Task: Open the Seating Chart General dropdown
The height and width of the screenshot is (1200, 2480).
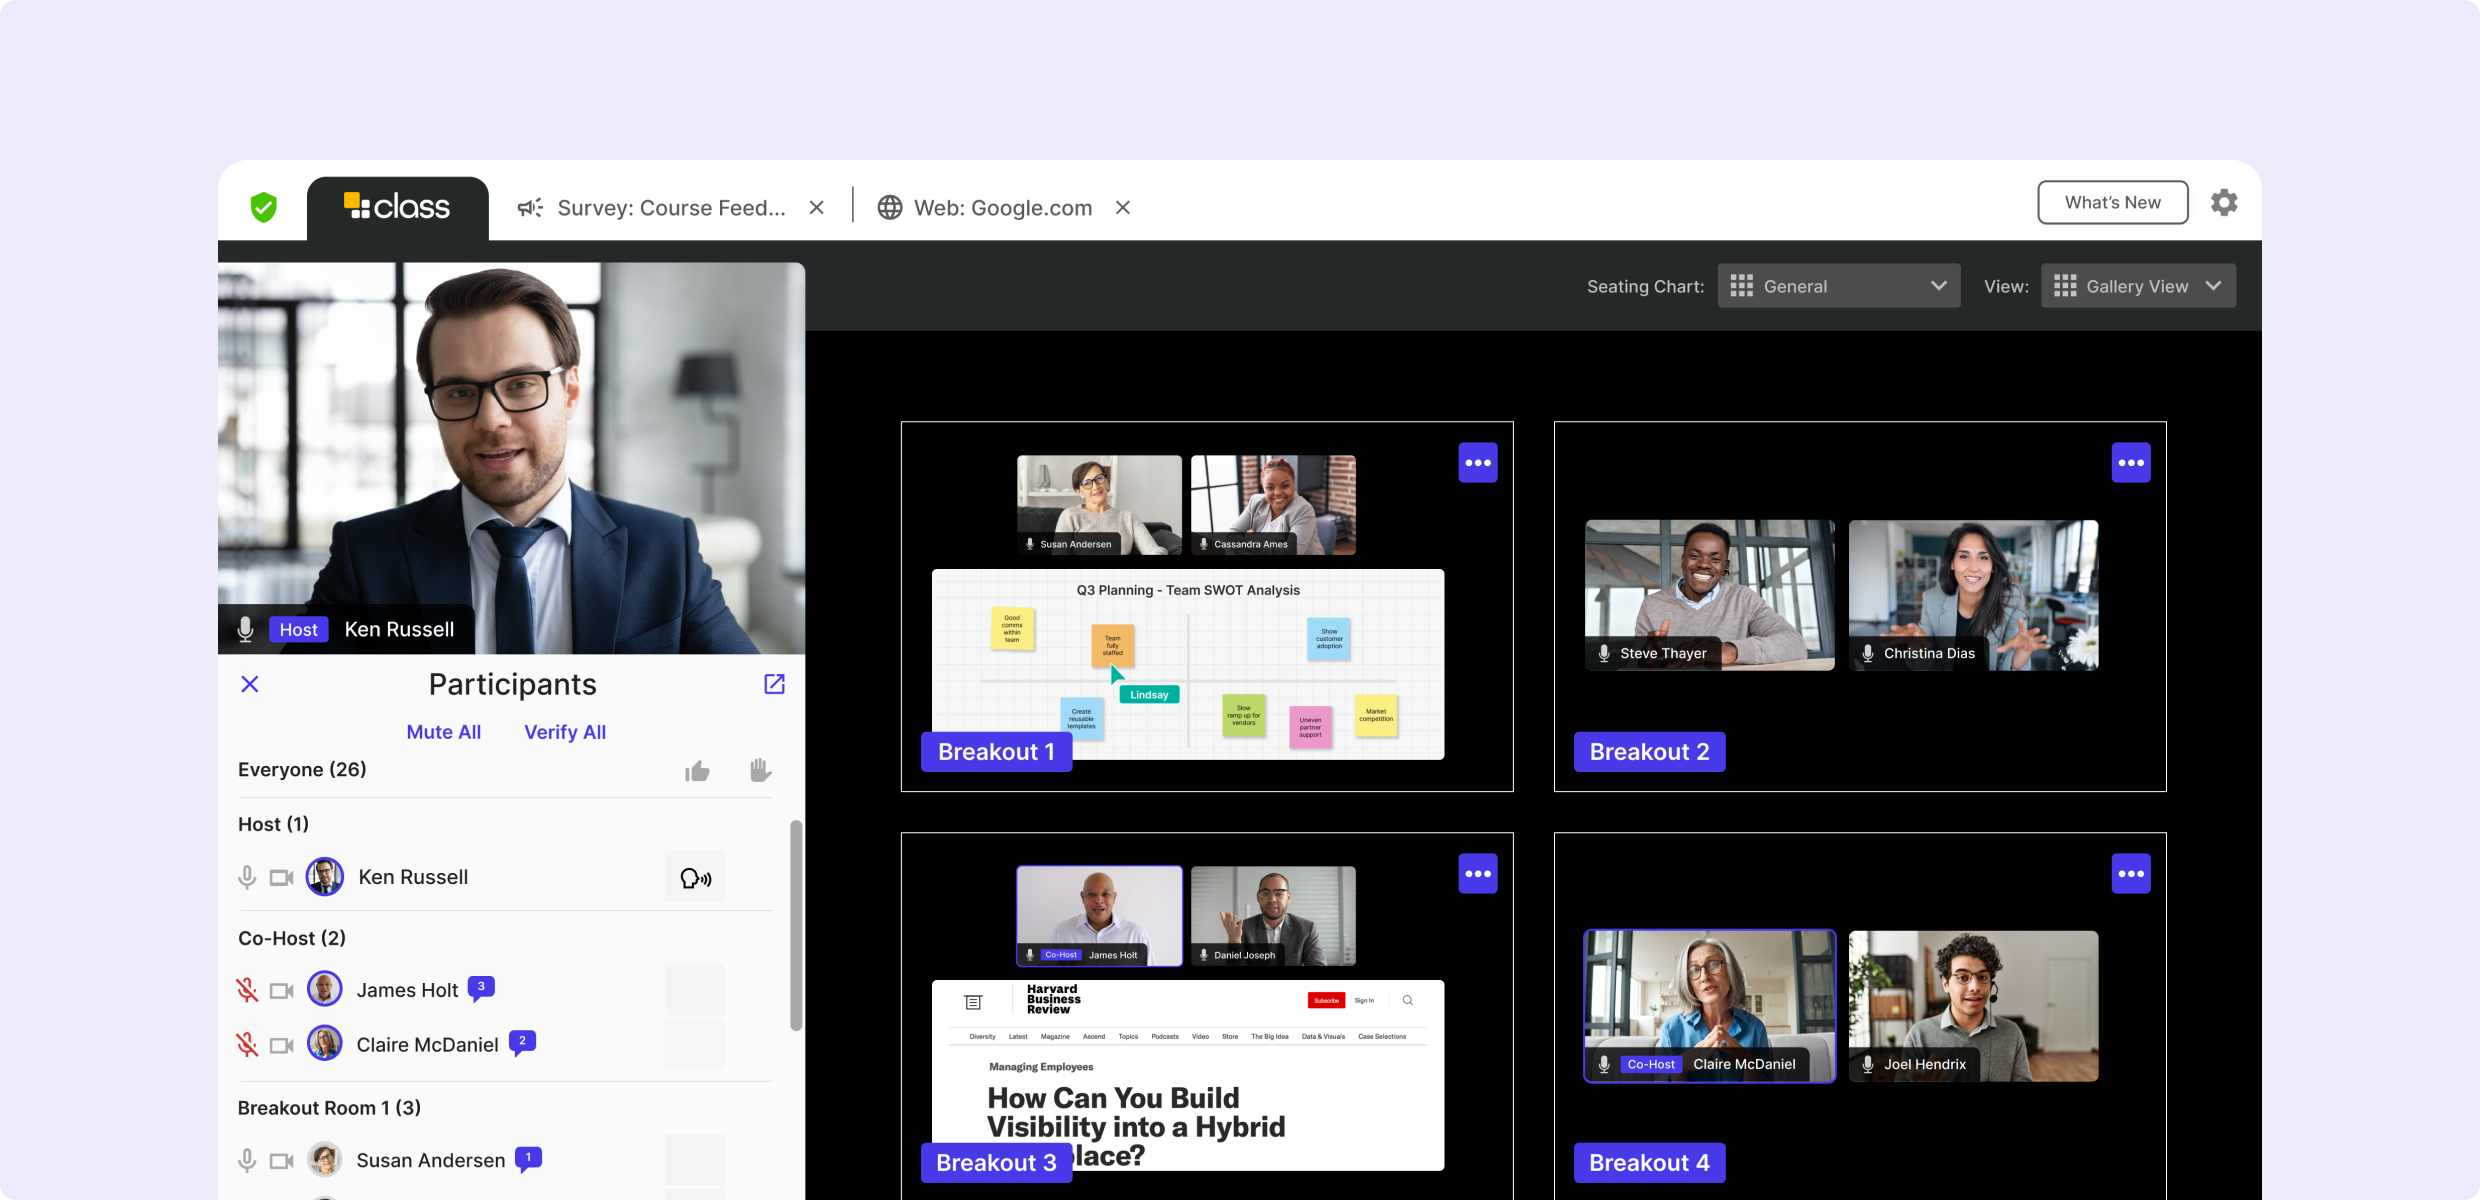Action: [1838, 286]
